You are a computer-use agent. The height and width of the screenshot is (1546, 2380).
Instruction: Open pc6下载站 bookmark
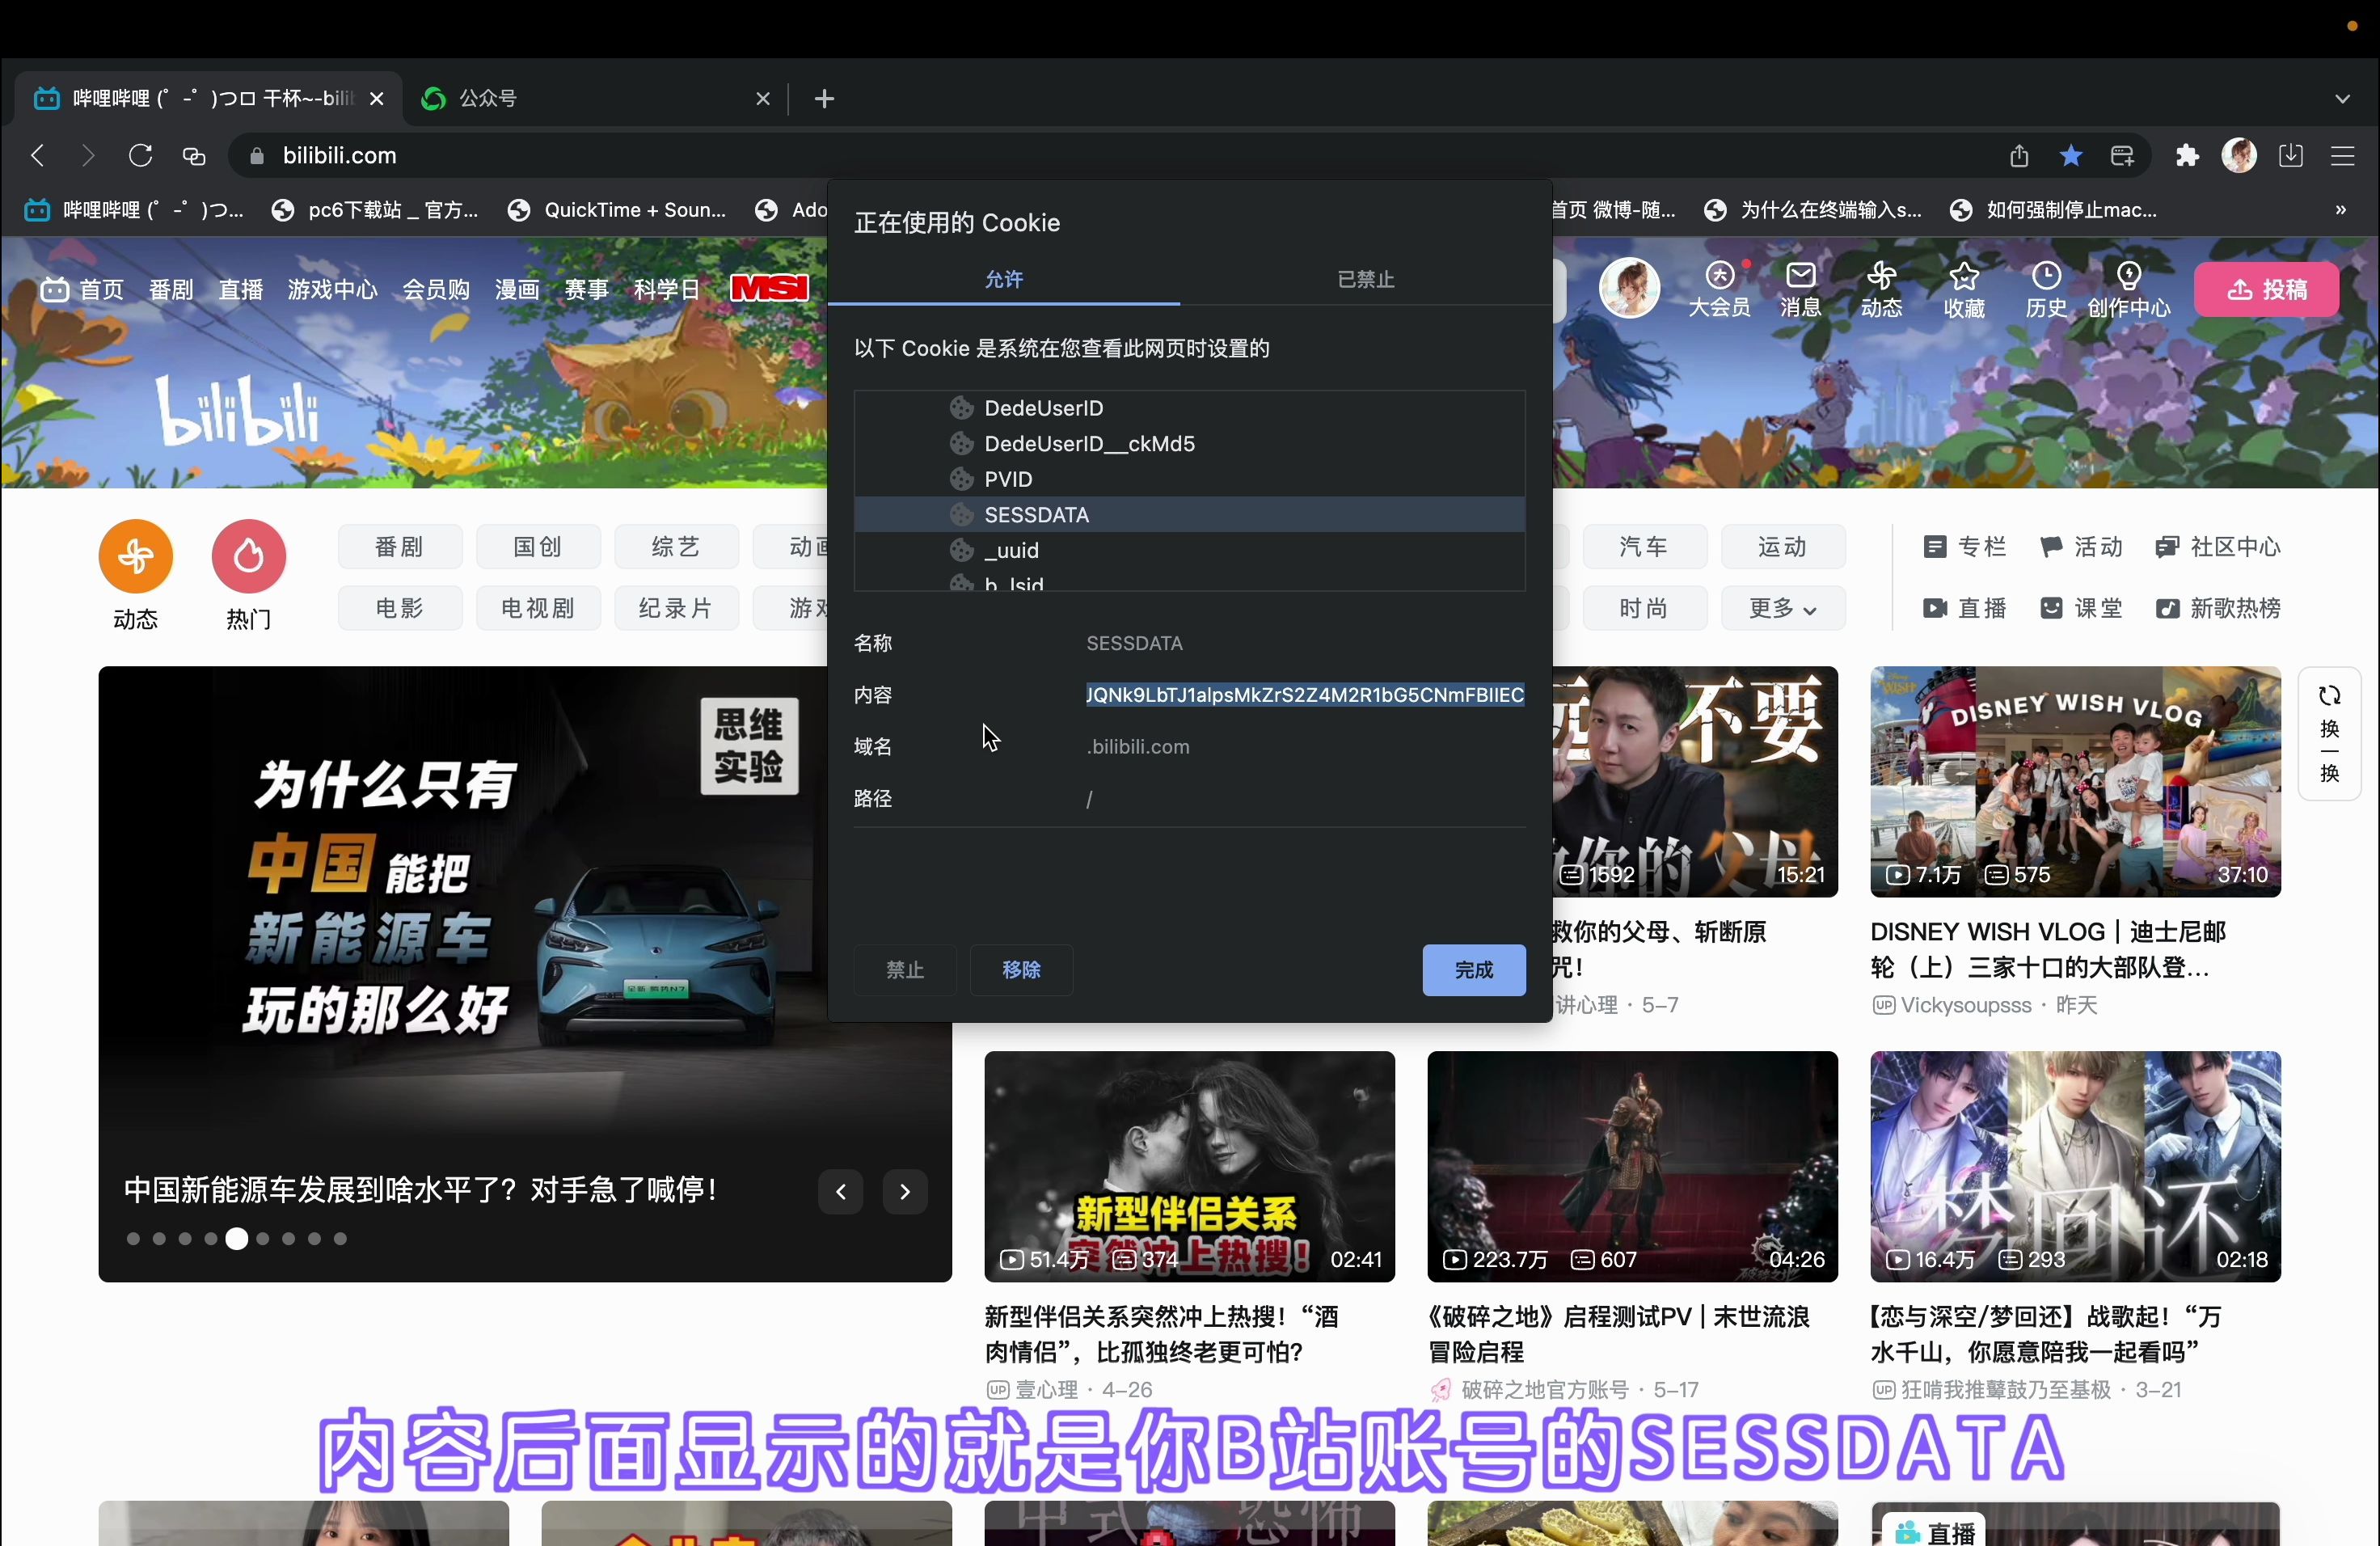click(x=376, y=210)
